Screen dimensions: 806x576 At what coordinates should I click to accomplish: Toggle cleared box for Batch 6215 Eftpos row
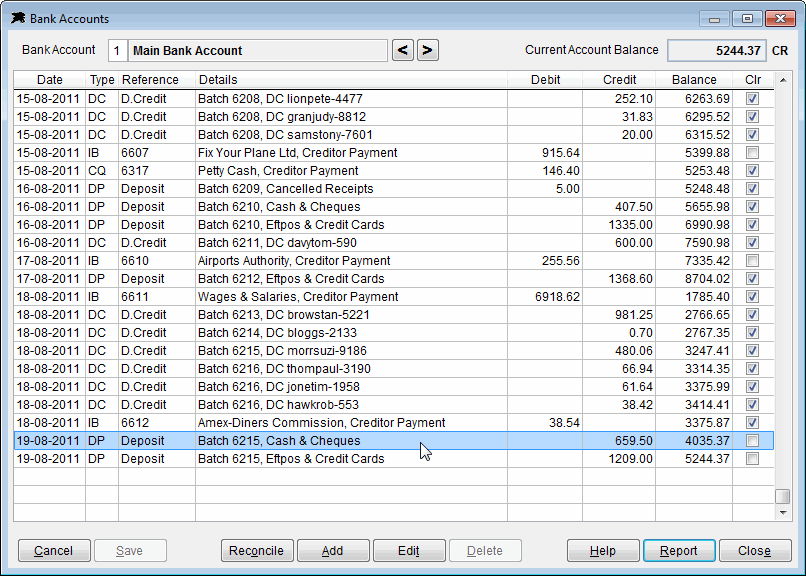pos(753,458)
